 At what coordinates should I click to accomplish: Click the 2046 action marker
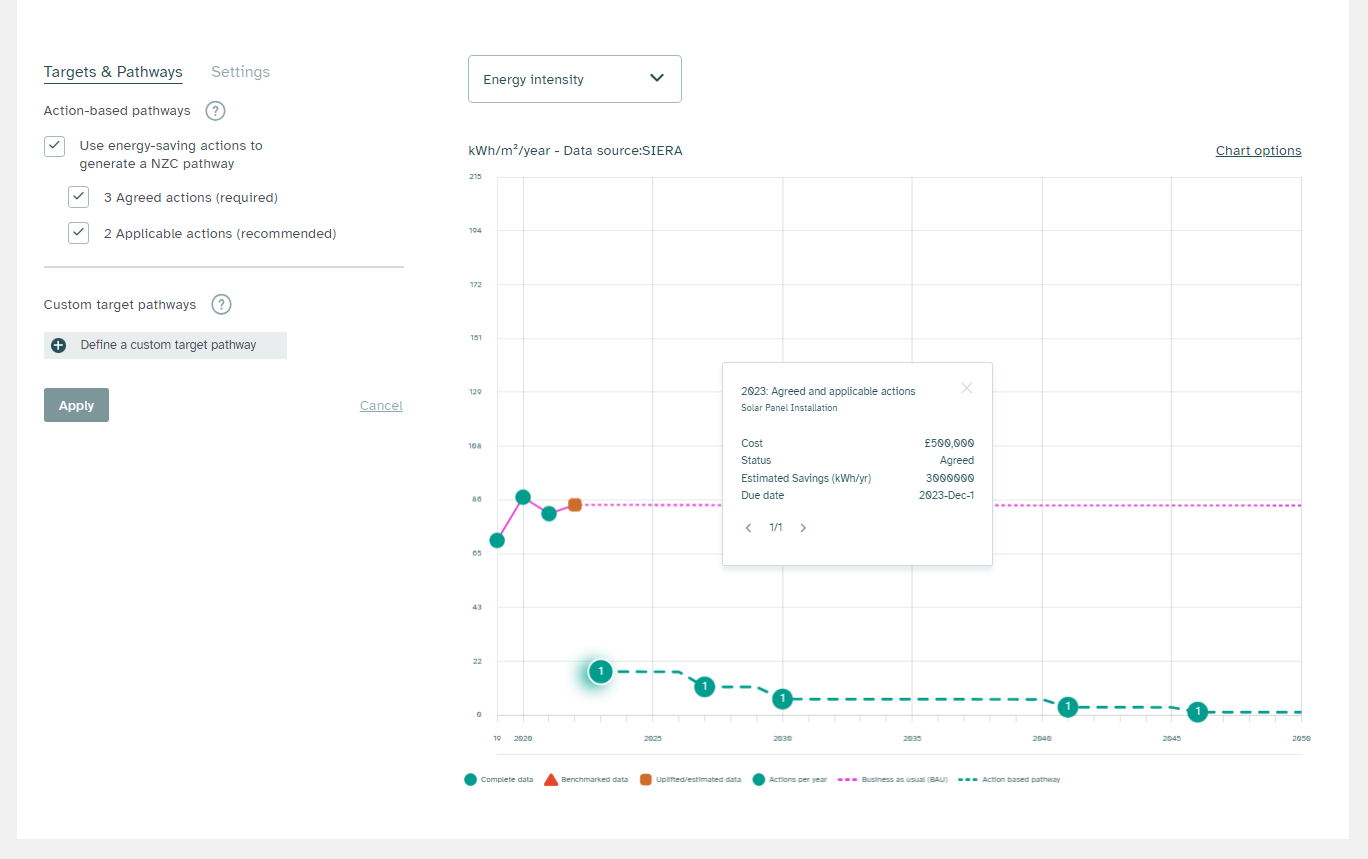(1197, 712)
